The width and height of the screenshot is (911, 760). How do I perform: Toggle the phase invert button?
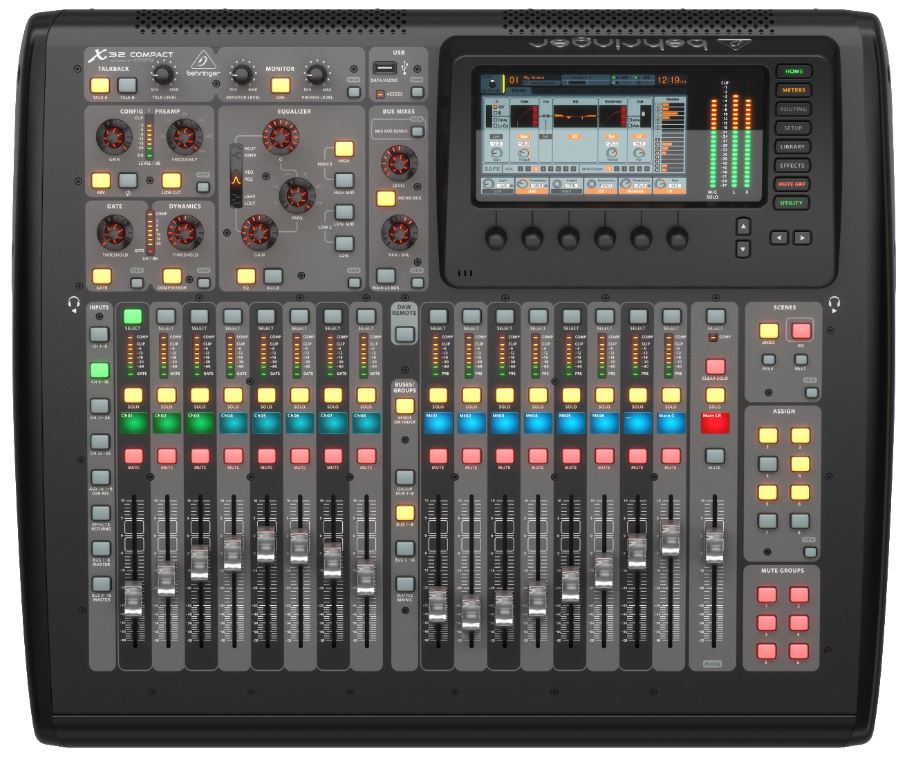[x=128, y=180]
